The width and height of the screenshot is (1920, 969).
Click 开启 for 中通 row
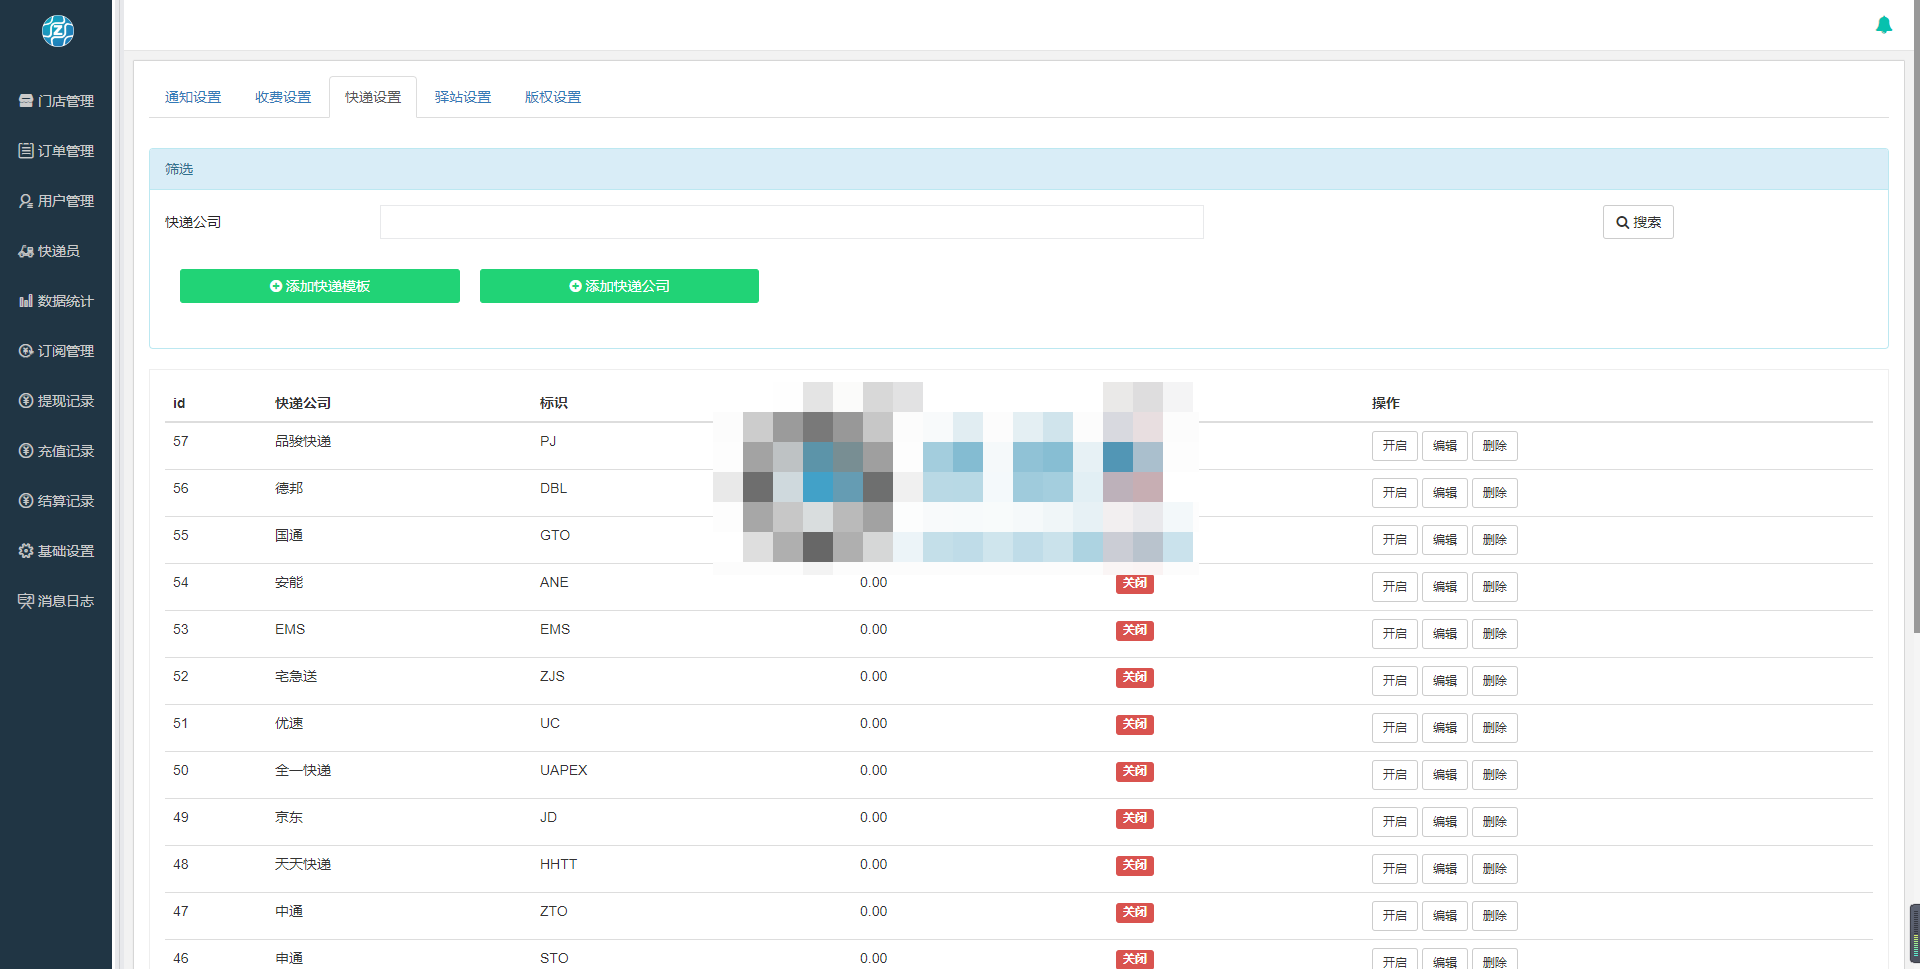click(x=1394, y=916)
